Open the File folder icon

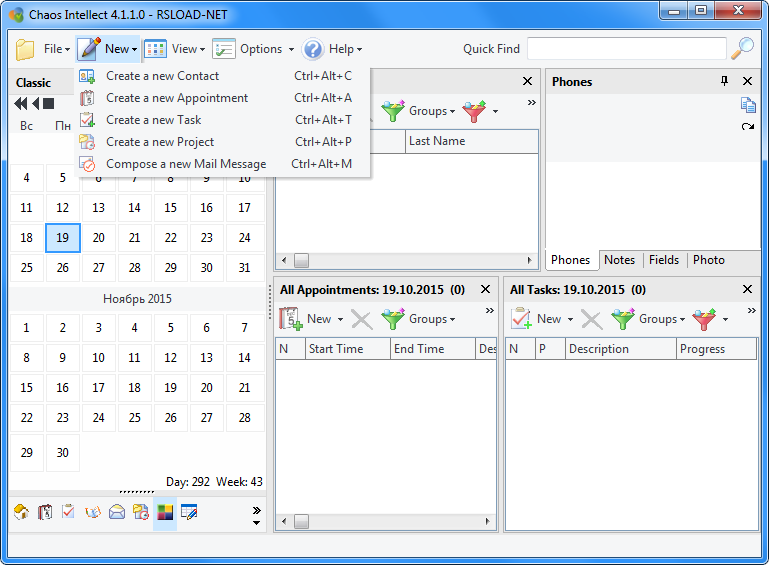point(25,49)
